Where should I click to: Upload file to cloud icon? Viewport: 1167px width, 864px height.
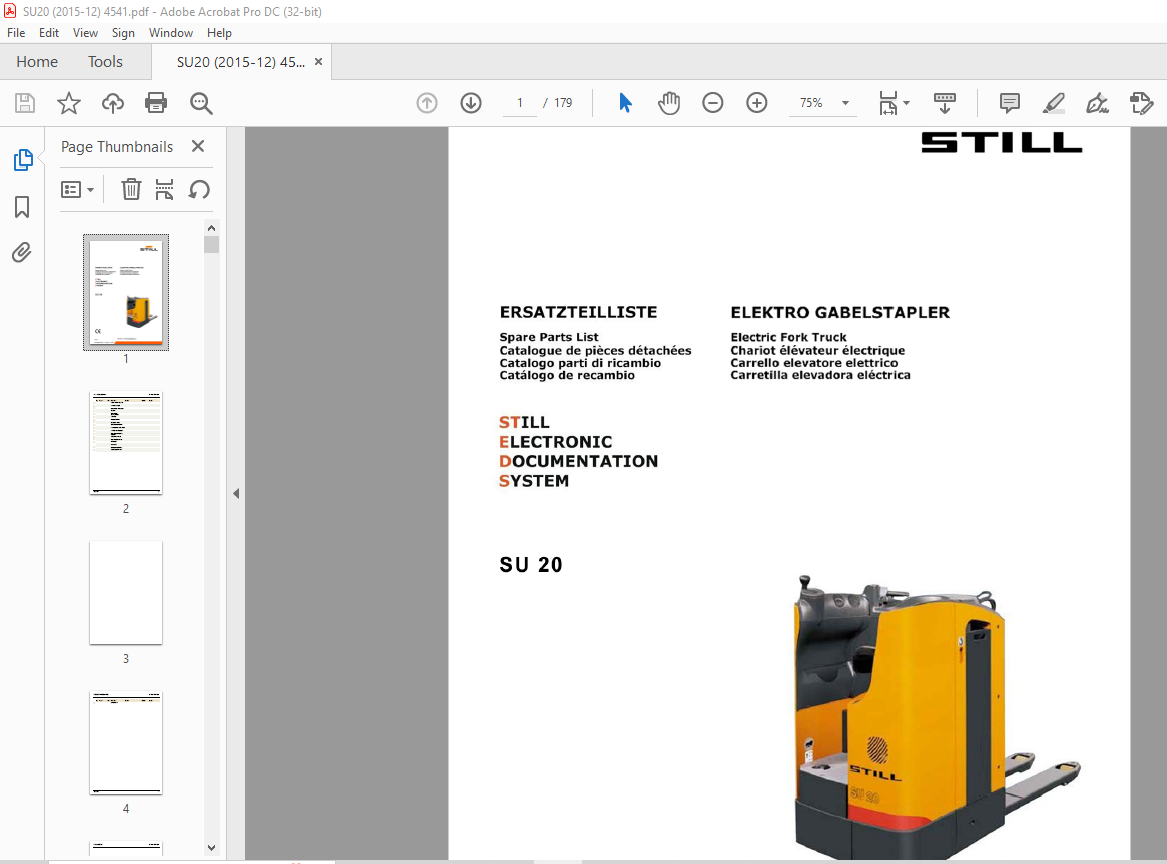click(112, 103)
